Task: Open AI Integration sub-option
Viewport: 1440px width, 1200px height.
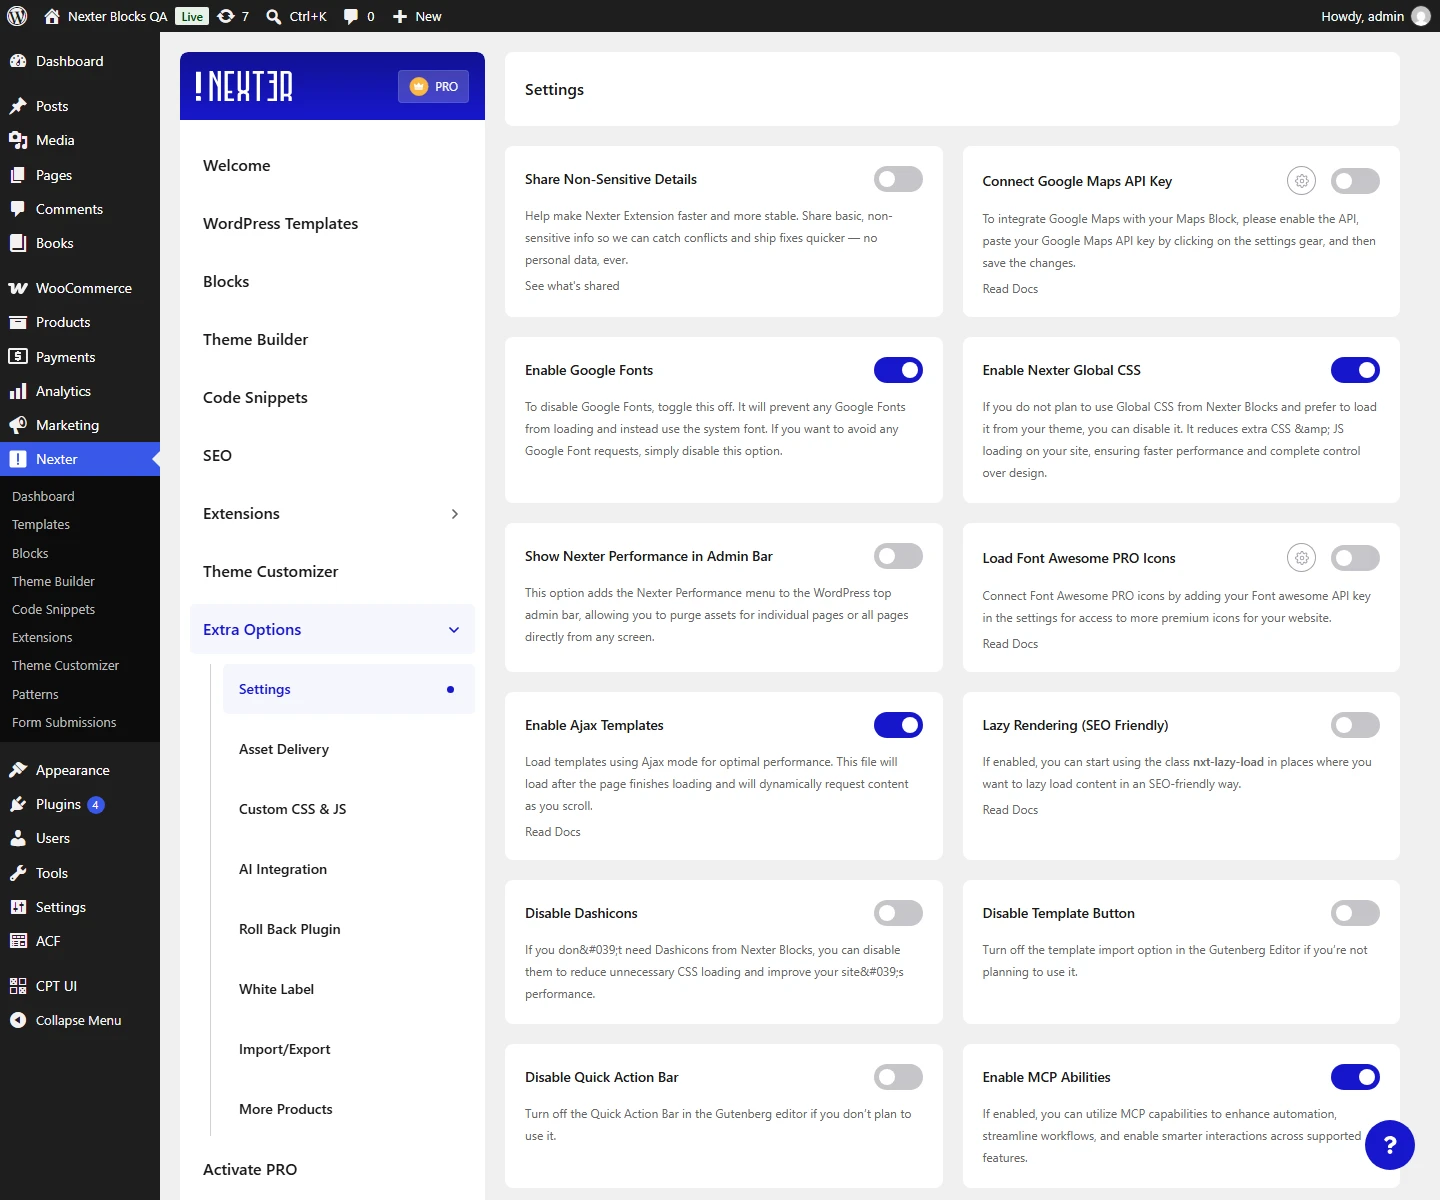Action: coord(283,869)
